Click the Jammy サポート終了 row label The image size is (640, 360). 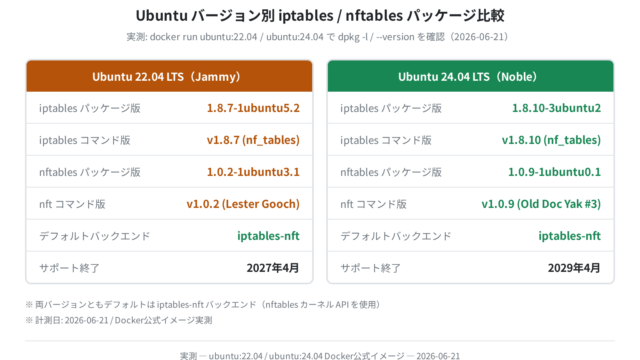69,268
